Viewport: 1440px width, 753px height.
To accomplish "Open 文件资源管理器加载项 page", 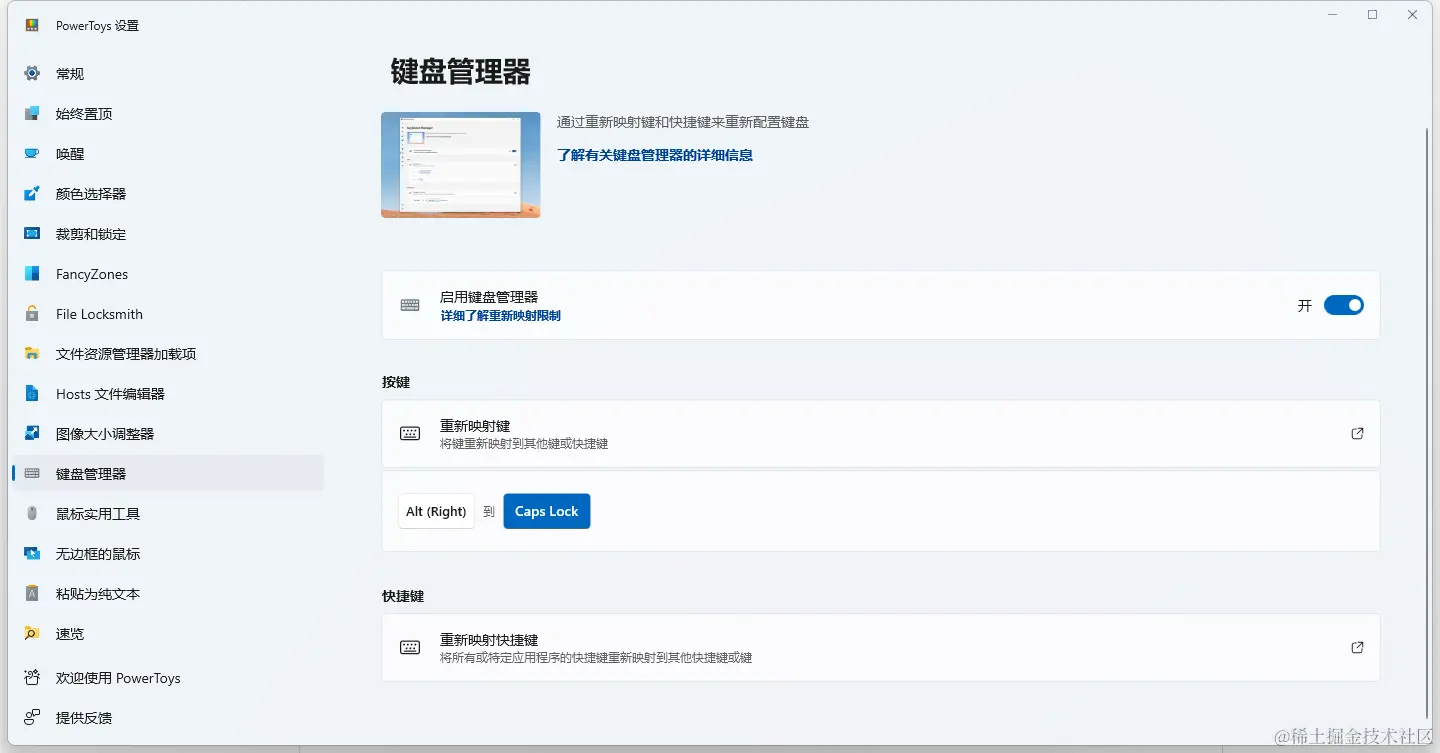I will pos(167,354).
